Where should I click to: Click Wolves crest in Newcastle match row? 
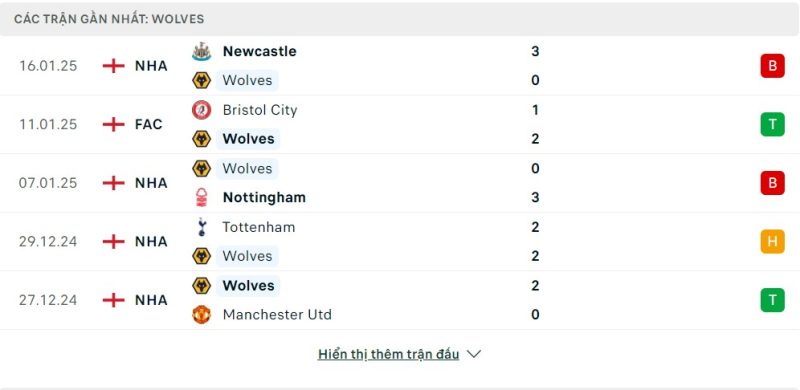pyautogui.click(x=202, y=80)
